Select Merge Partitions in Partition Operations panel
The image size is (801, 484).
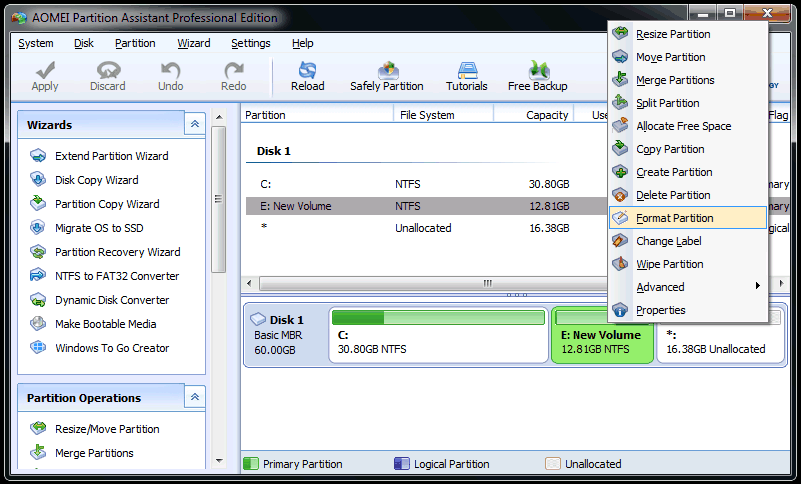click(x=94, y=453)
